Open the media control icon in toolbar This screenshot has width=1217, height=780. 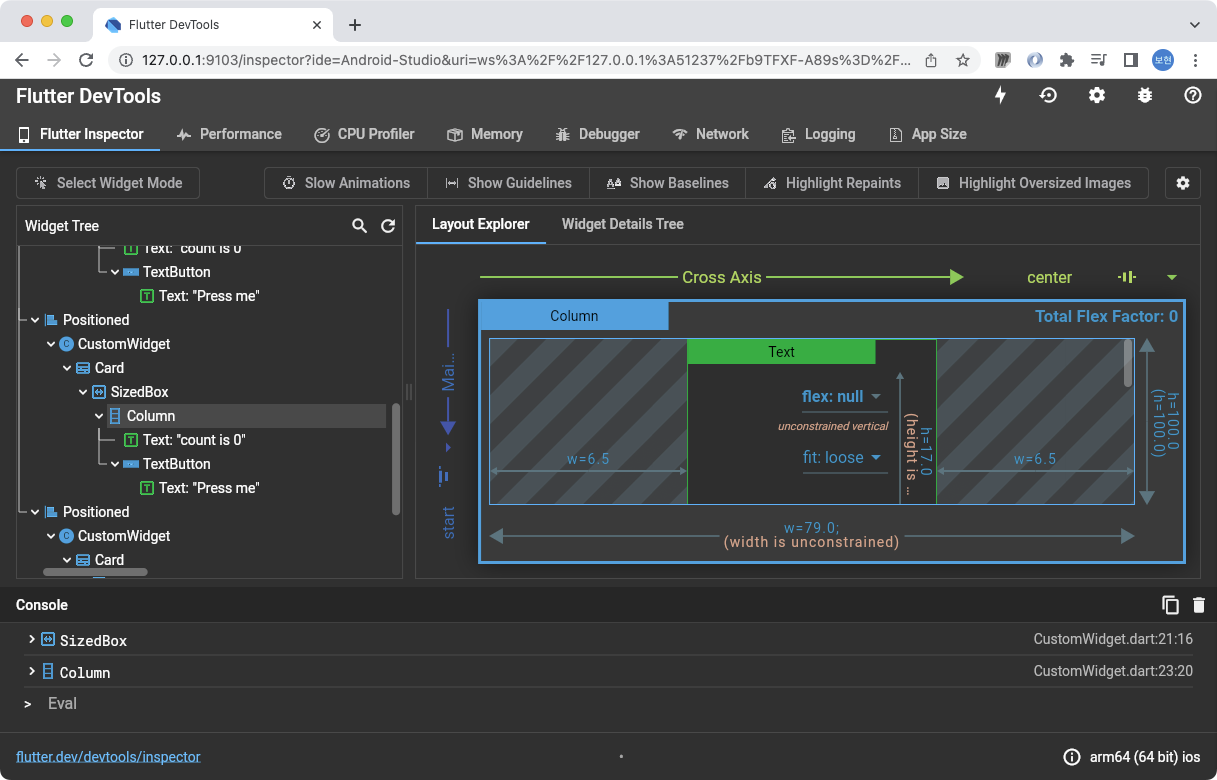click(1099, 60)
